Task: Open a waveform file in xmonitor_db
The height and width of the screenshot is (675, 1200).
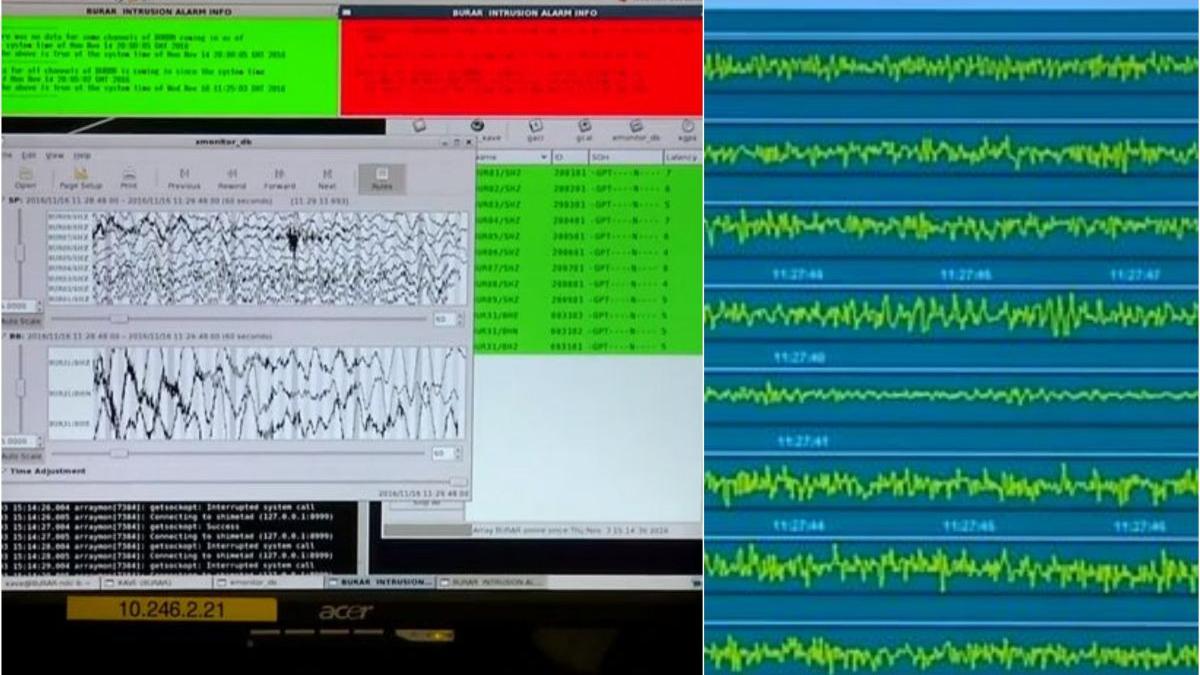Action: click(x=24, y=176)
